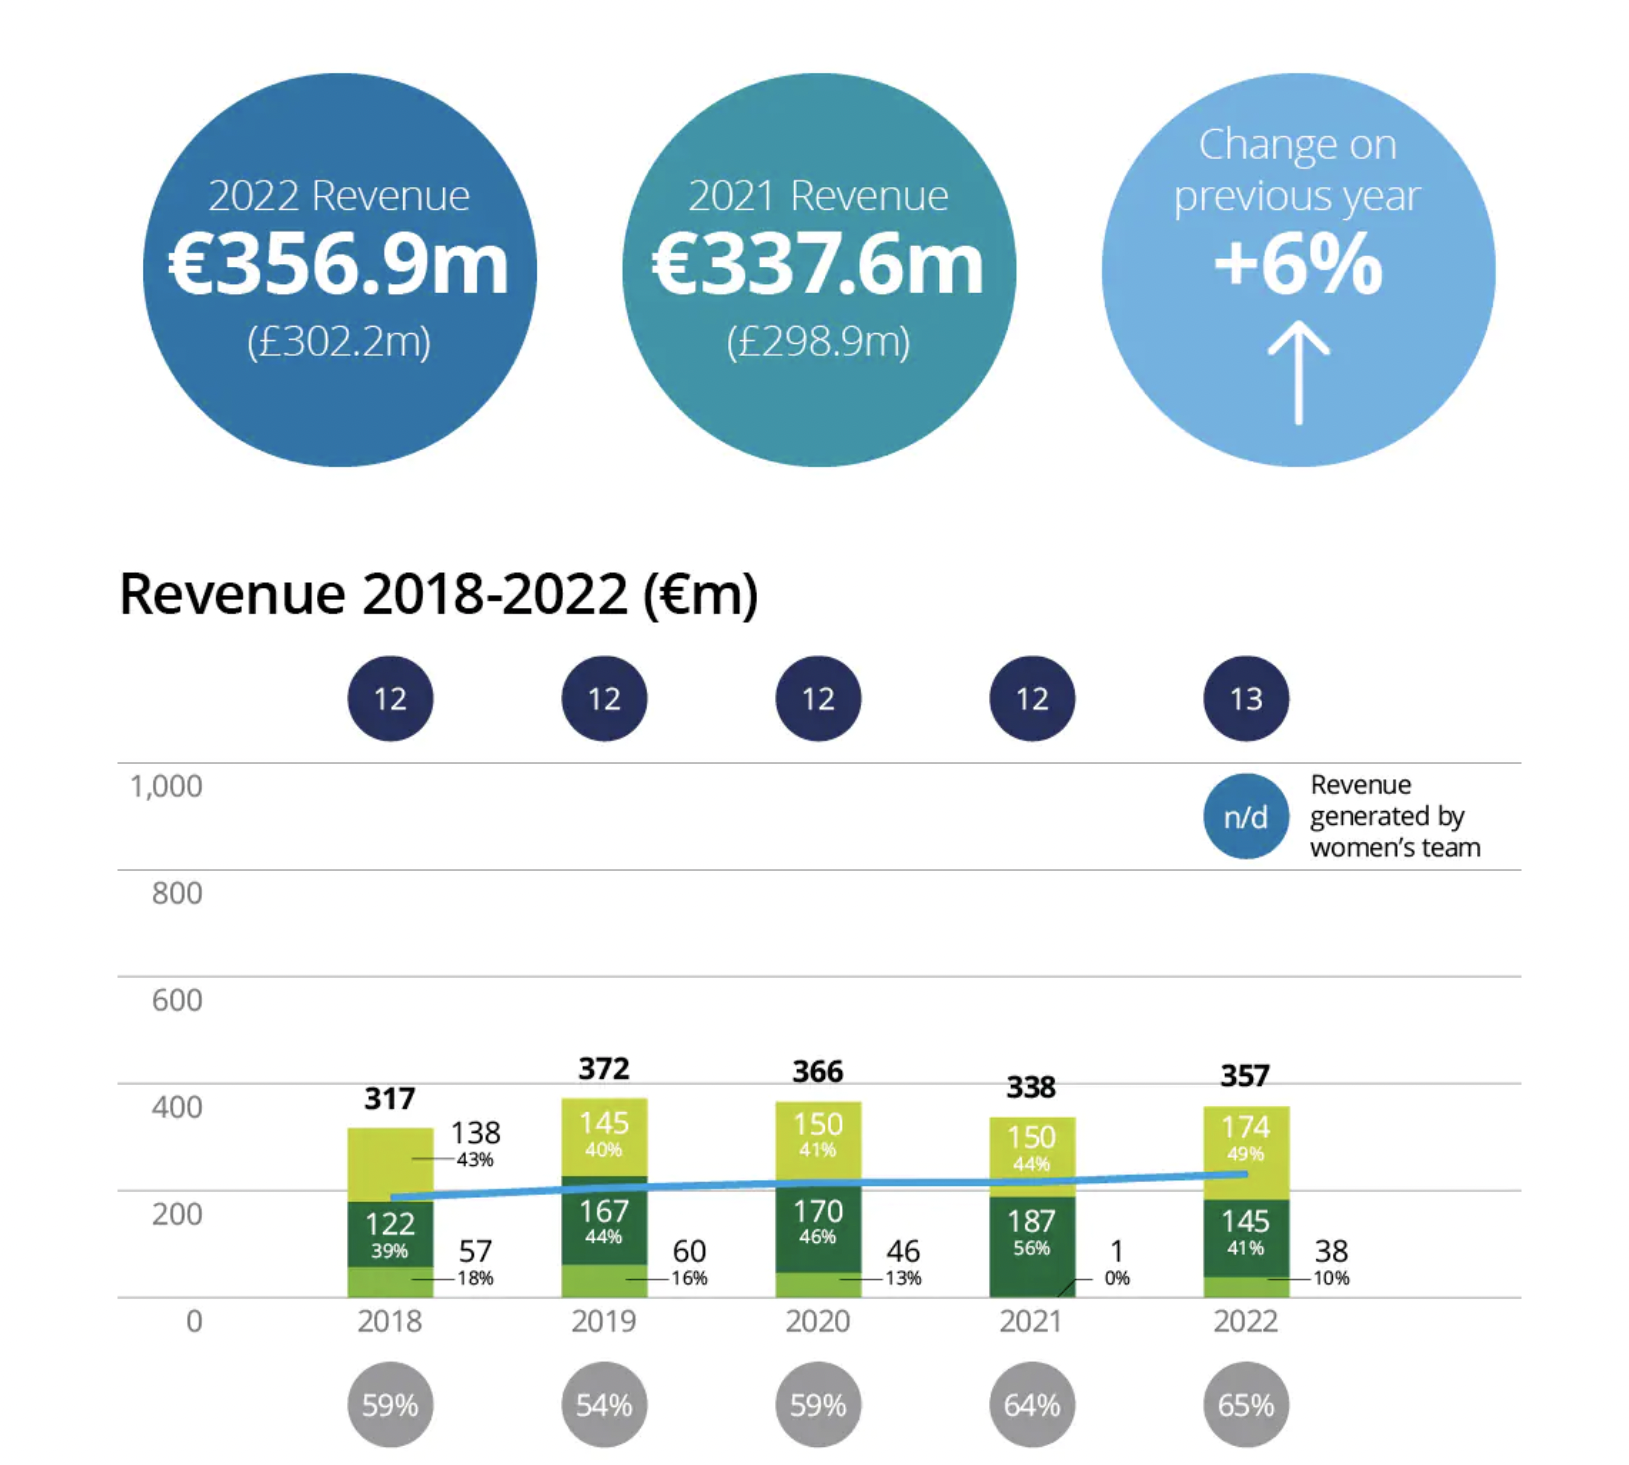The height and width of the screenshot is (1465, 1629).
Task: Click the Change on previous year +6% circle
Action: [1298, 270]
